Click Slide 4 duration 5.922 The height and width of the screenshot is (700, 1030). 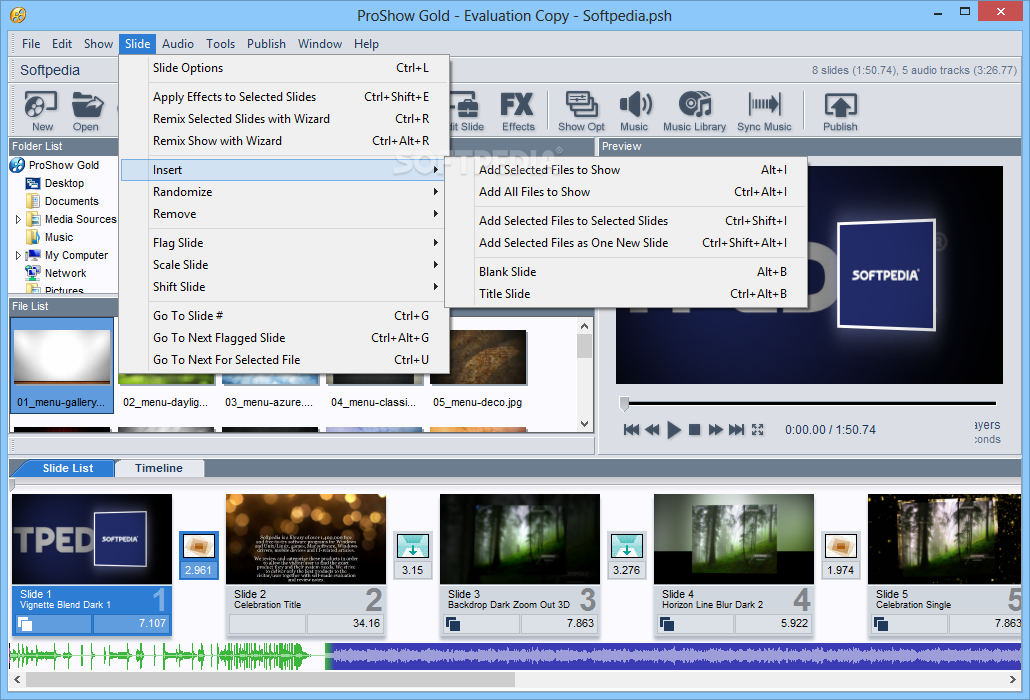pos(794,623)
